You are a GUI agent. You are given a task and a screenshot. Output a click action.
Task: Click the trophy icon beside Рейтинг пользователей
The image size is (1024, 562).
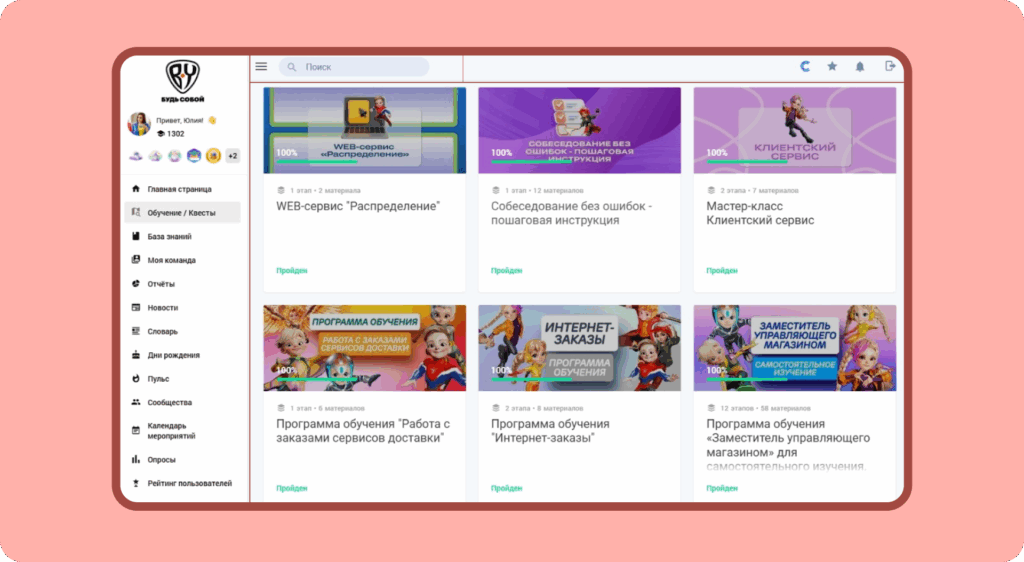pyautogui.click(x=136, y=484)
